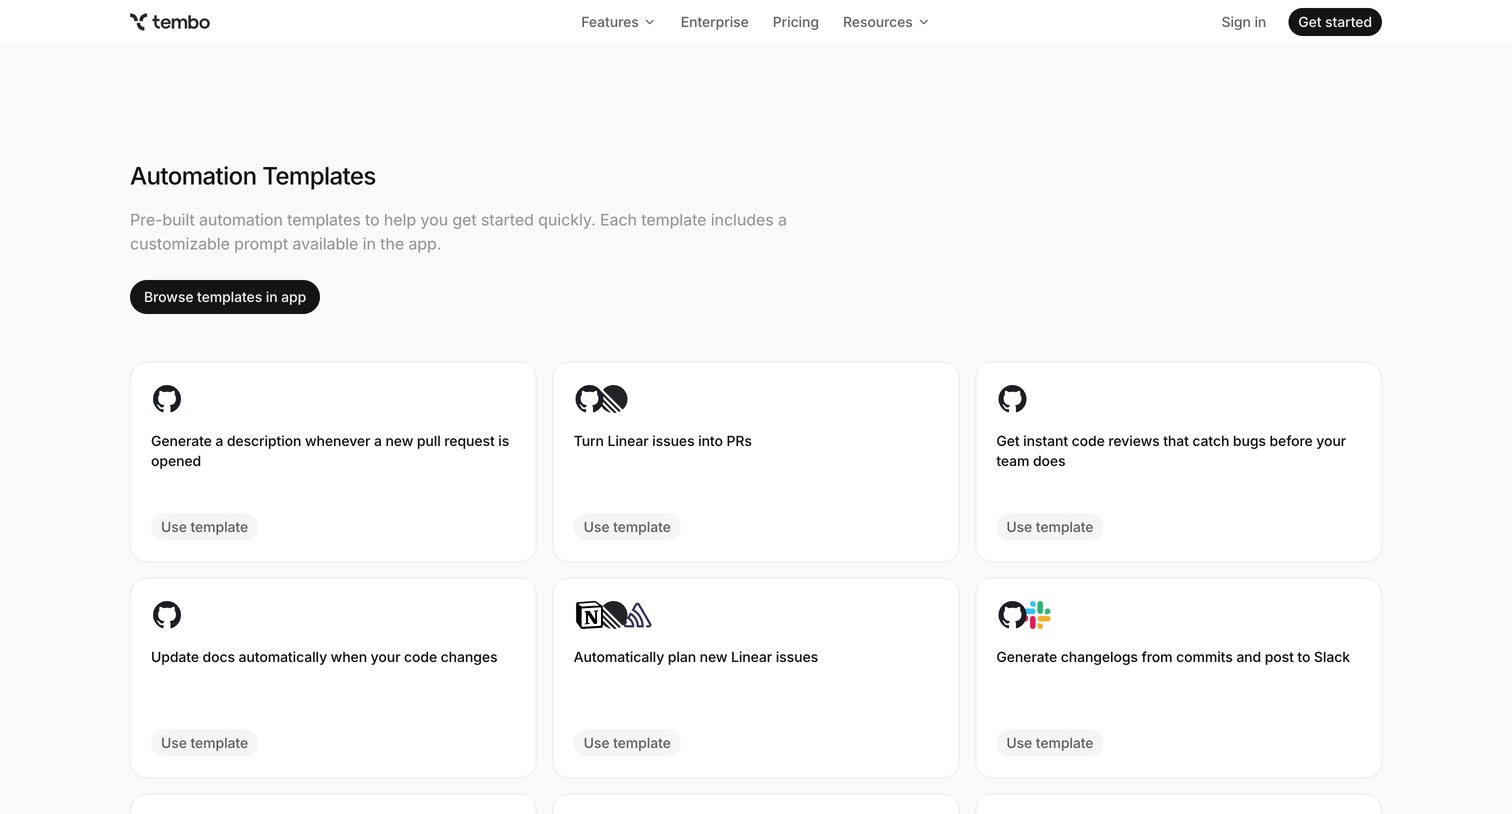The width and height of the screenshot is (1512, 814).
Task: Click Linear icon on Turn Linear issues card
Action: pyautogui.click(x=614, y=399)
